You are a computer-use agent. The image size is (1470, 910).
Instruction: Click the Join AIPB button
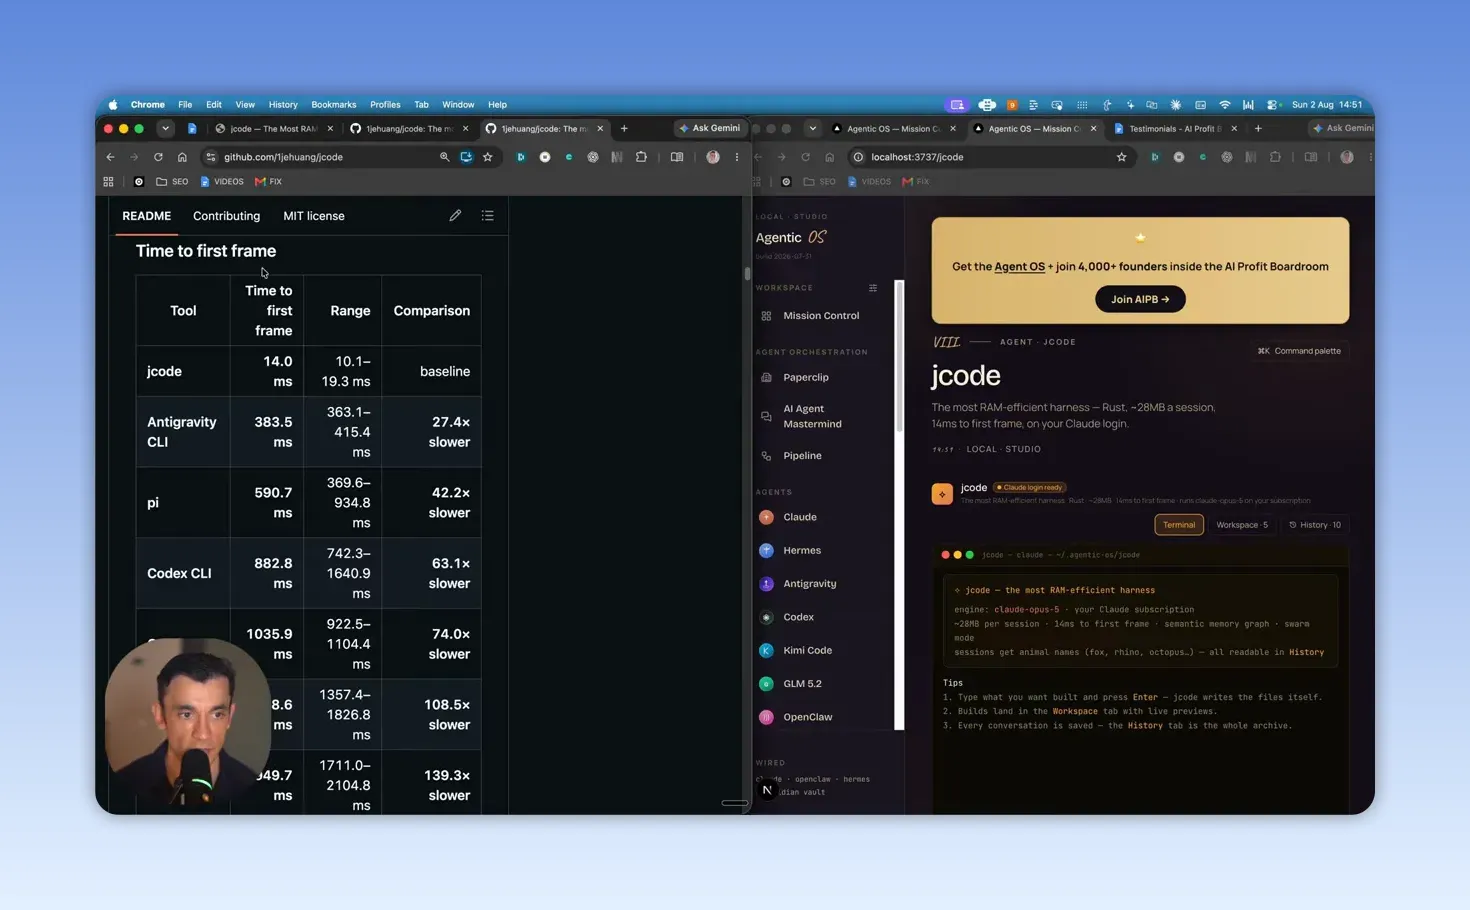1140,299
